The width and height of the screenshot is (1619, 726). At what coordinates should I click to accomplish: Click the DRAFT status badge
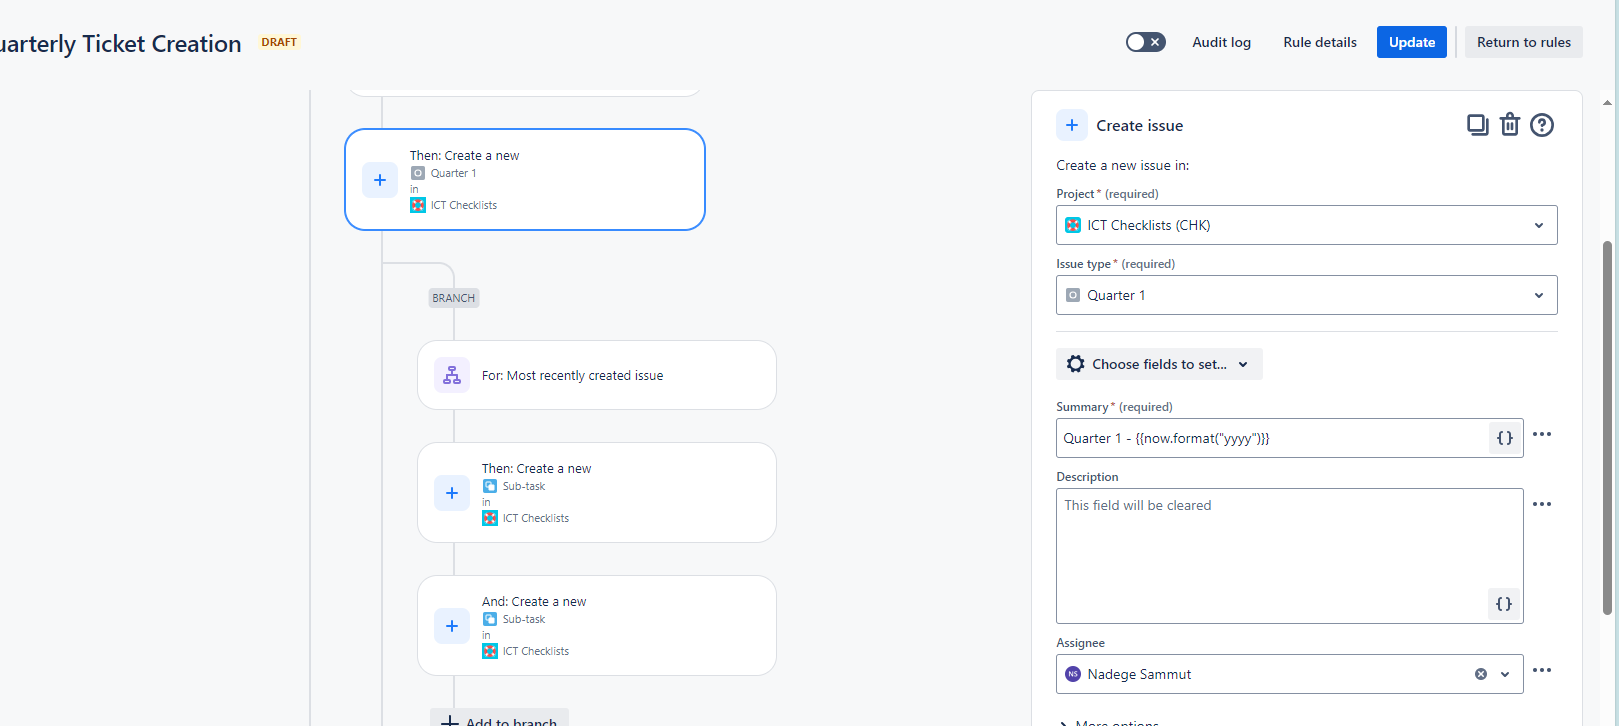tap(279, 42)
